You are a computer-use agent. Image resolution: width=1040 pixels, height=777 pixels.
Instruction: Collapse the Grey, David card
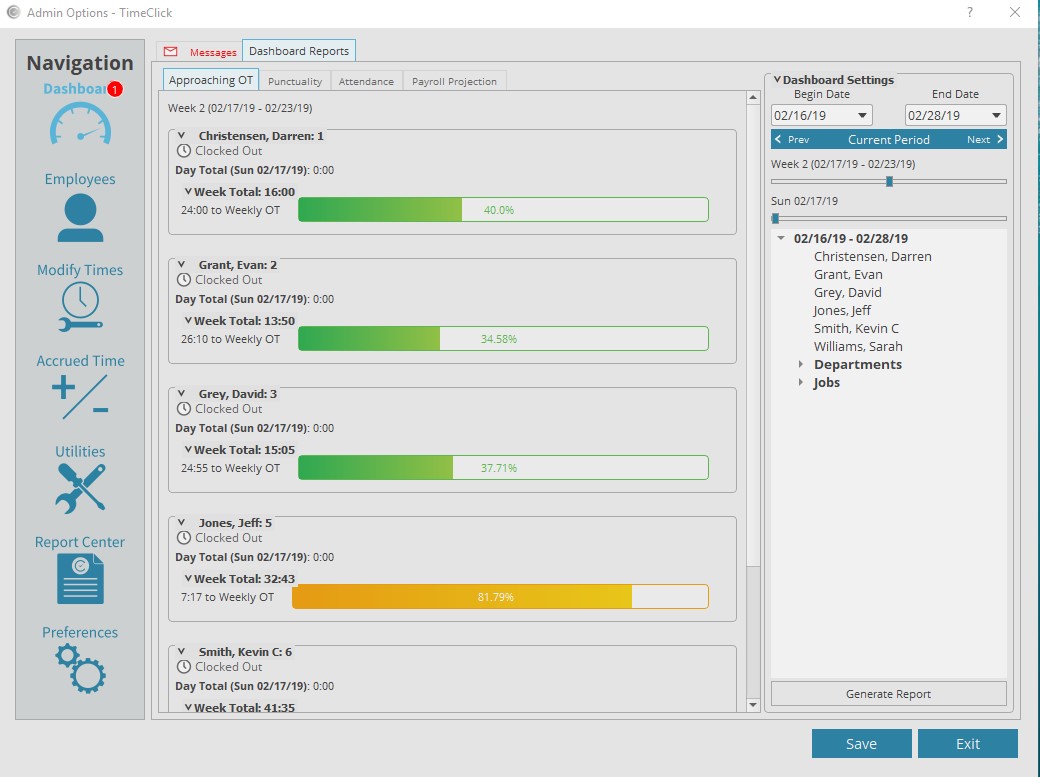point(181,393)
